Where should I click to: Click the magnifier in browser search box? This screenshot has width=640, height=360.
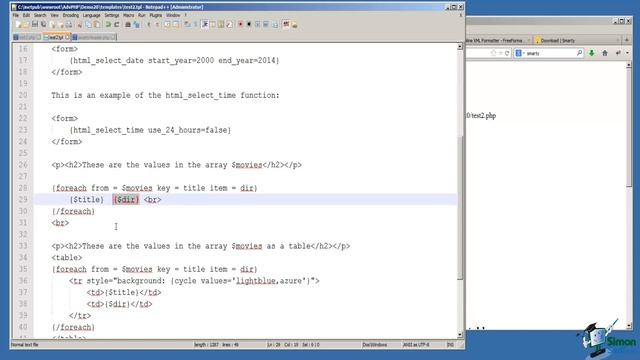pos(579,53)
